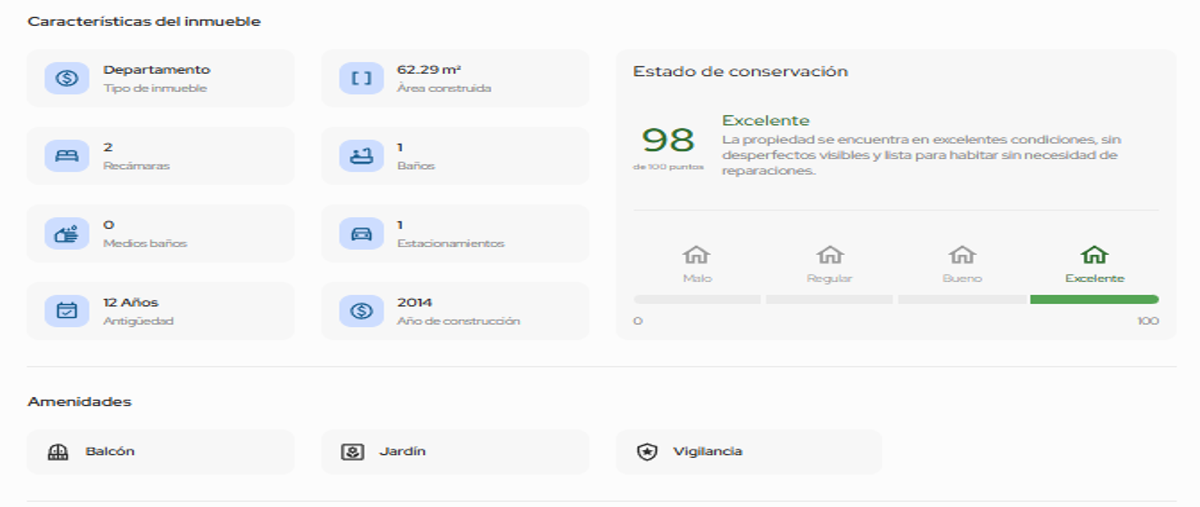Click the 'Malo' scale label
This screenshot has height=507, width=1200.
(697, 278)
